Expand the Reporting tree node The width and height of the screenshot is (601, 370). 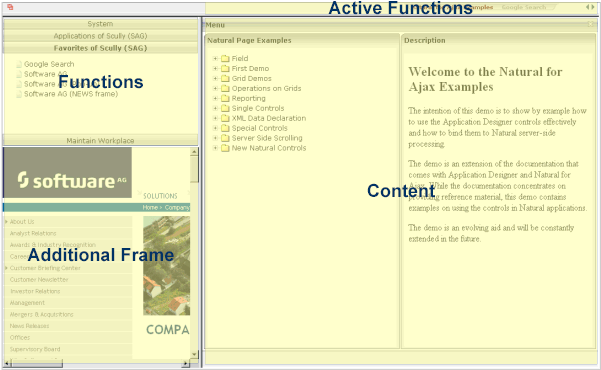[215, 98]
